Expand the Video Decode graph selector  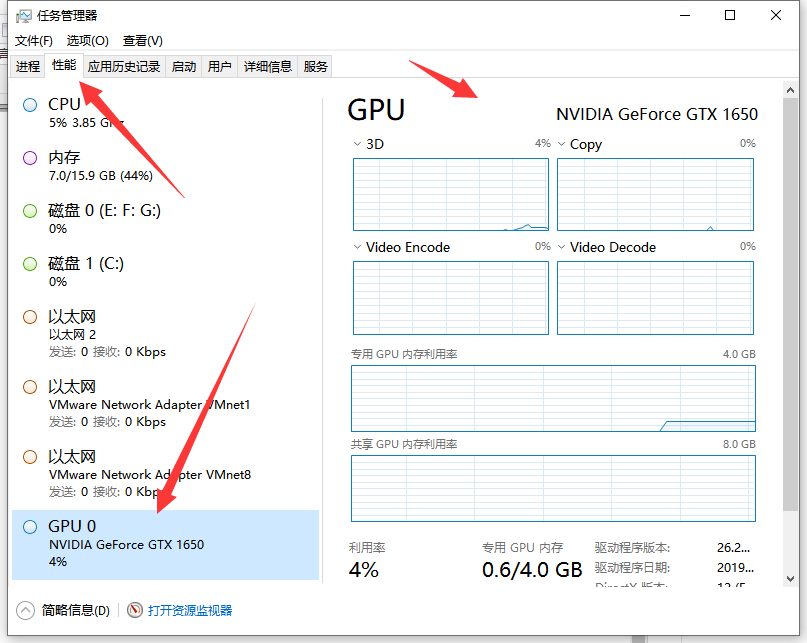tap(562, 247)
